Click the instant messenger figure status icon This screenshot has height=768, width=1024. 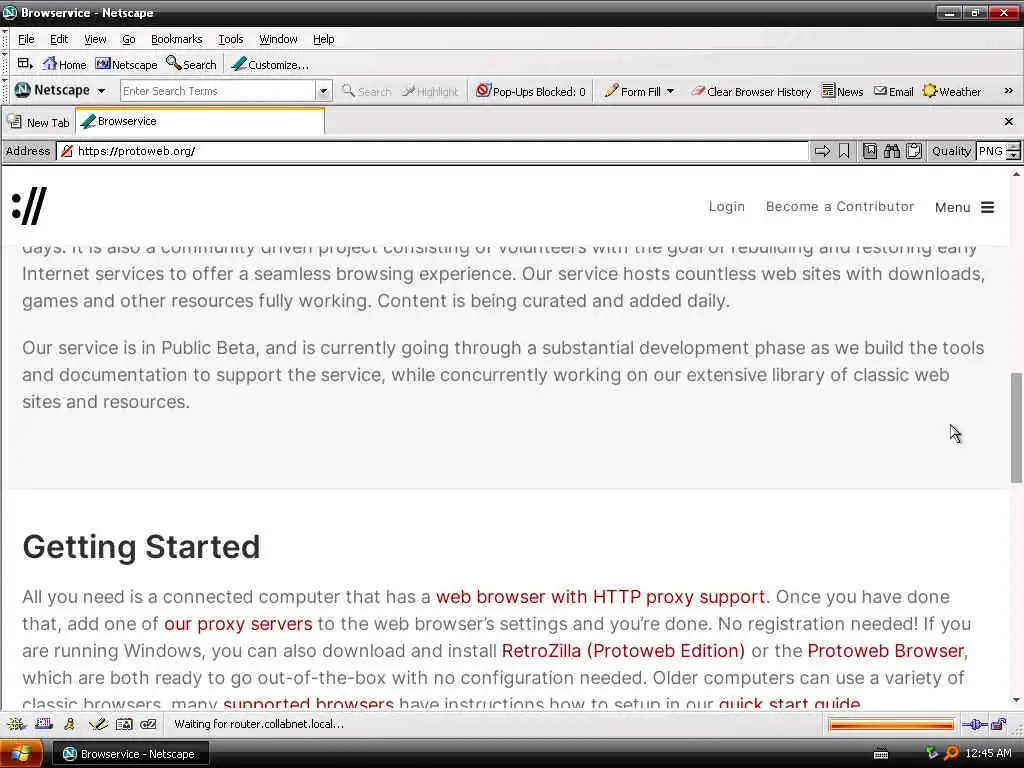click(69, 724)
